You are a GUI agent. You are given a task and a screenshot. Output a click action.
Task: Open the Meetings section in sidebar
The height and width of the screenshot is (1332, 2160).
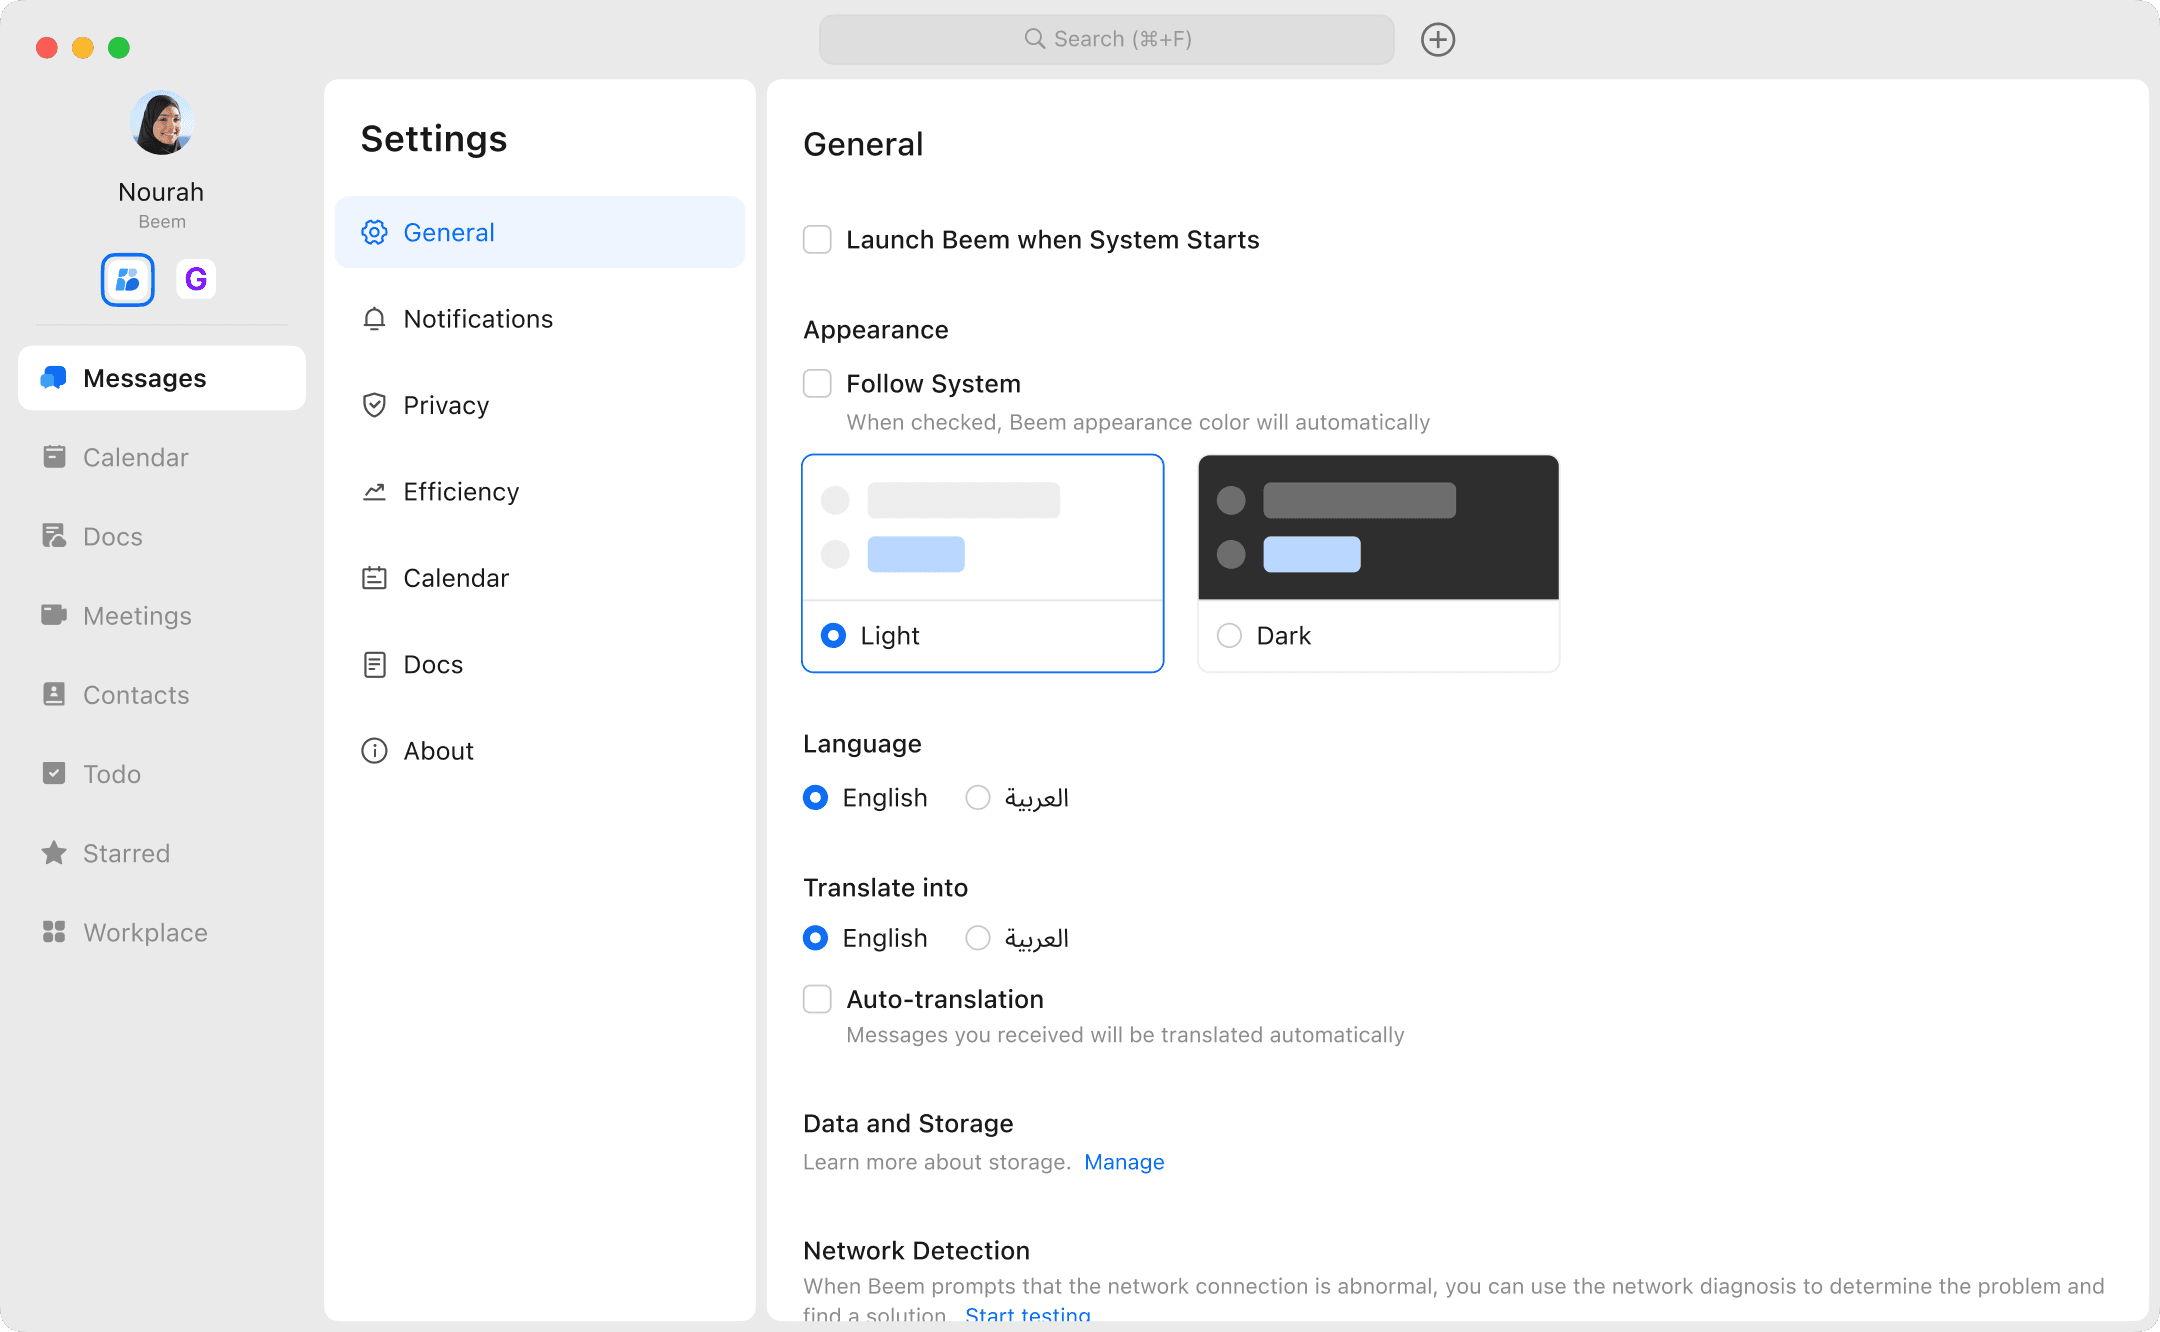point(137,616)
